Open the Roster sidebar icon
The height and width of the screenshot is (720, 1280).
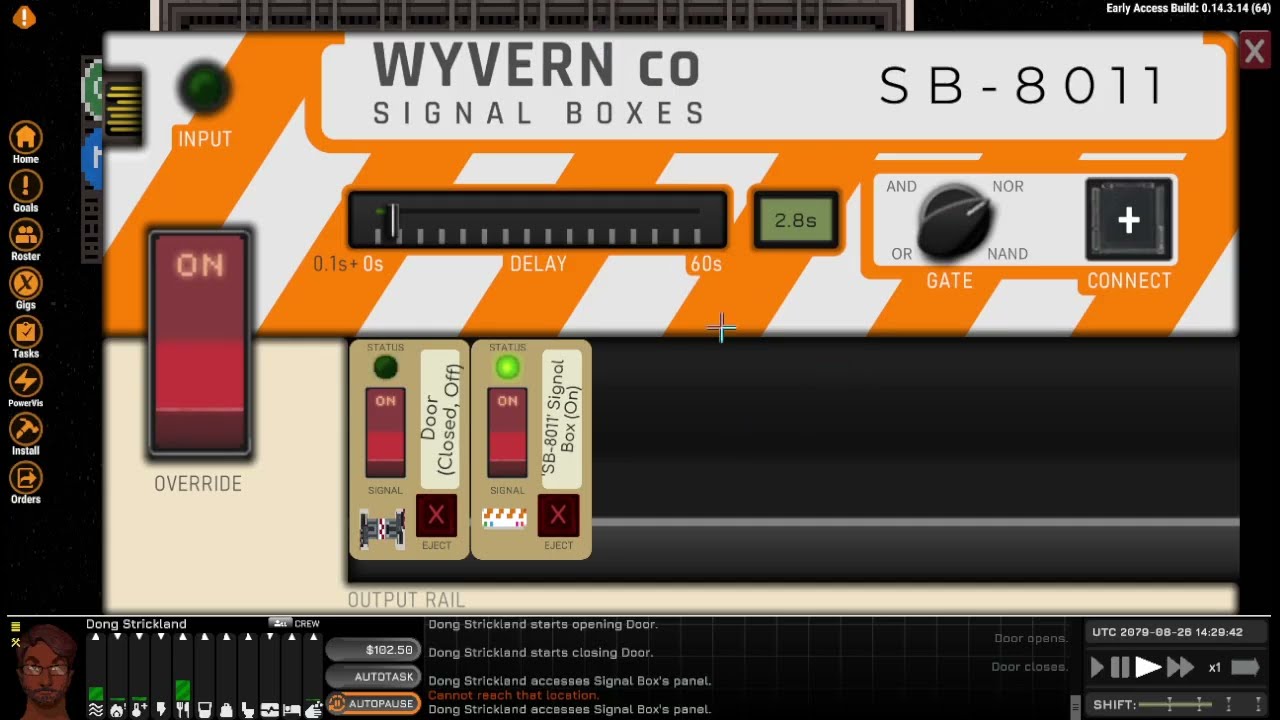pyautogui.click(x=25, y=235)
